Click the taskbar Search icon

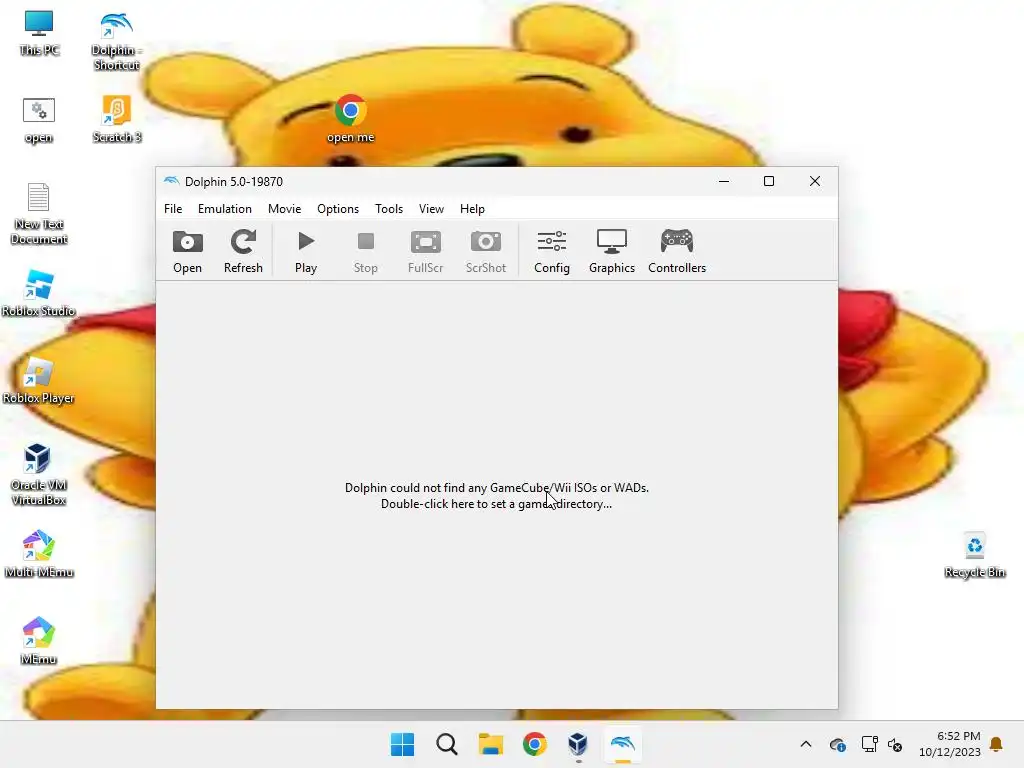click(447, 744)
